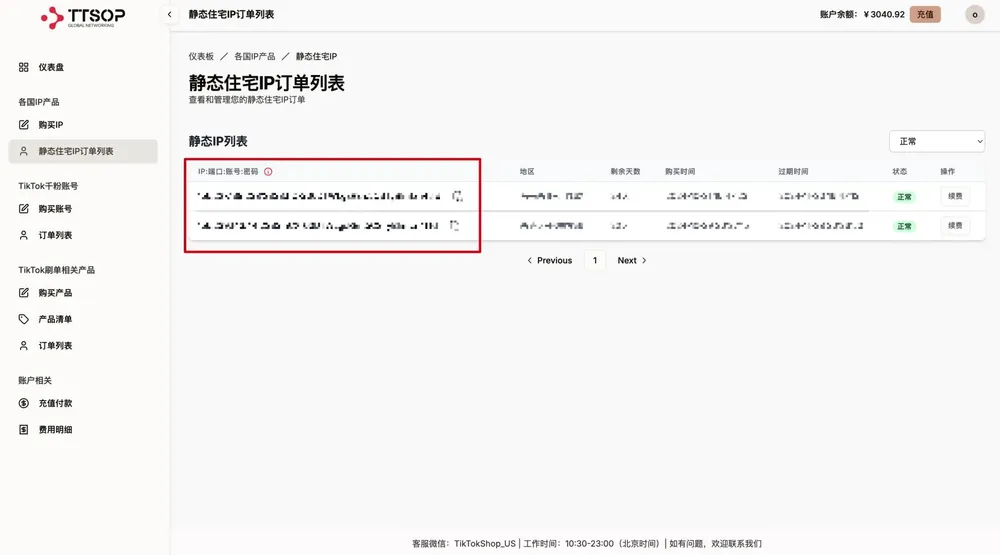Click the 仪表板 breadcrumb link
The width and height of the screenshot is (1000, 555).
(201, 57)
